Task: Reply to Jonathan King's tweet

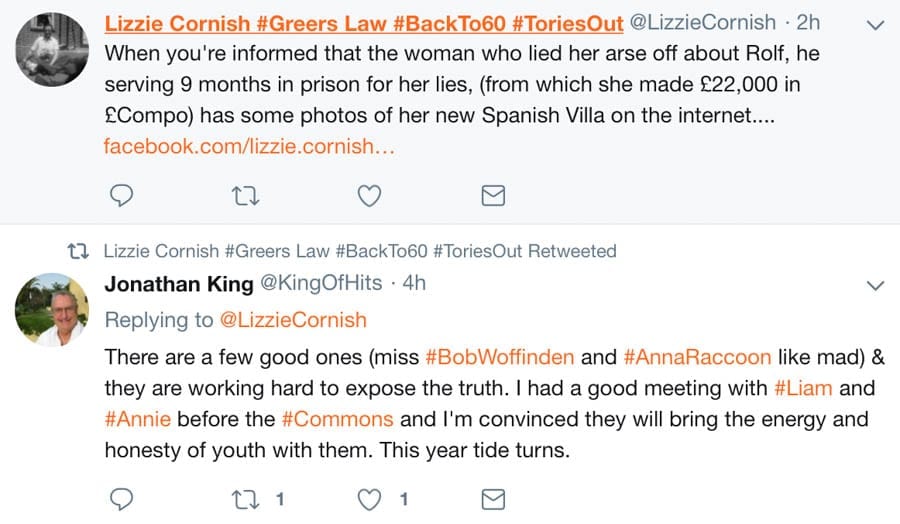Action: [121, 498]
